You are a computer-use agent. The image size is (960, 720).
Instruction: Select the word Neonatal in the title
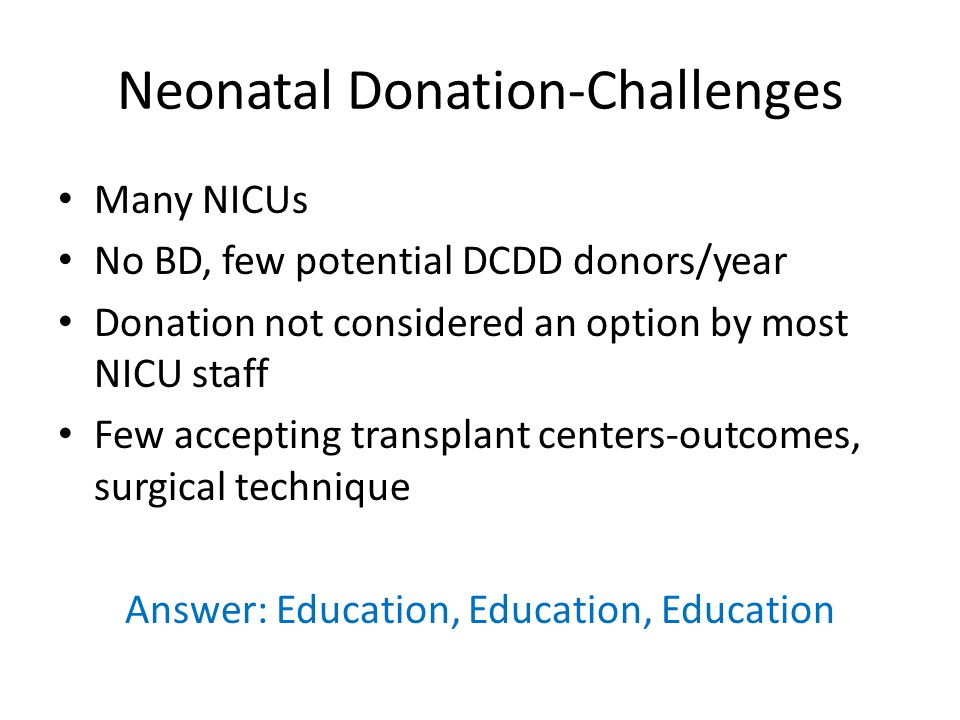[225, 90]
